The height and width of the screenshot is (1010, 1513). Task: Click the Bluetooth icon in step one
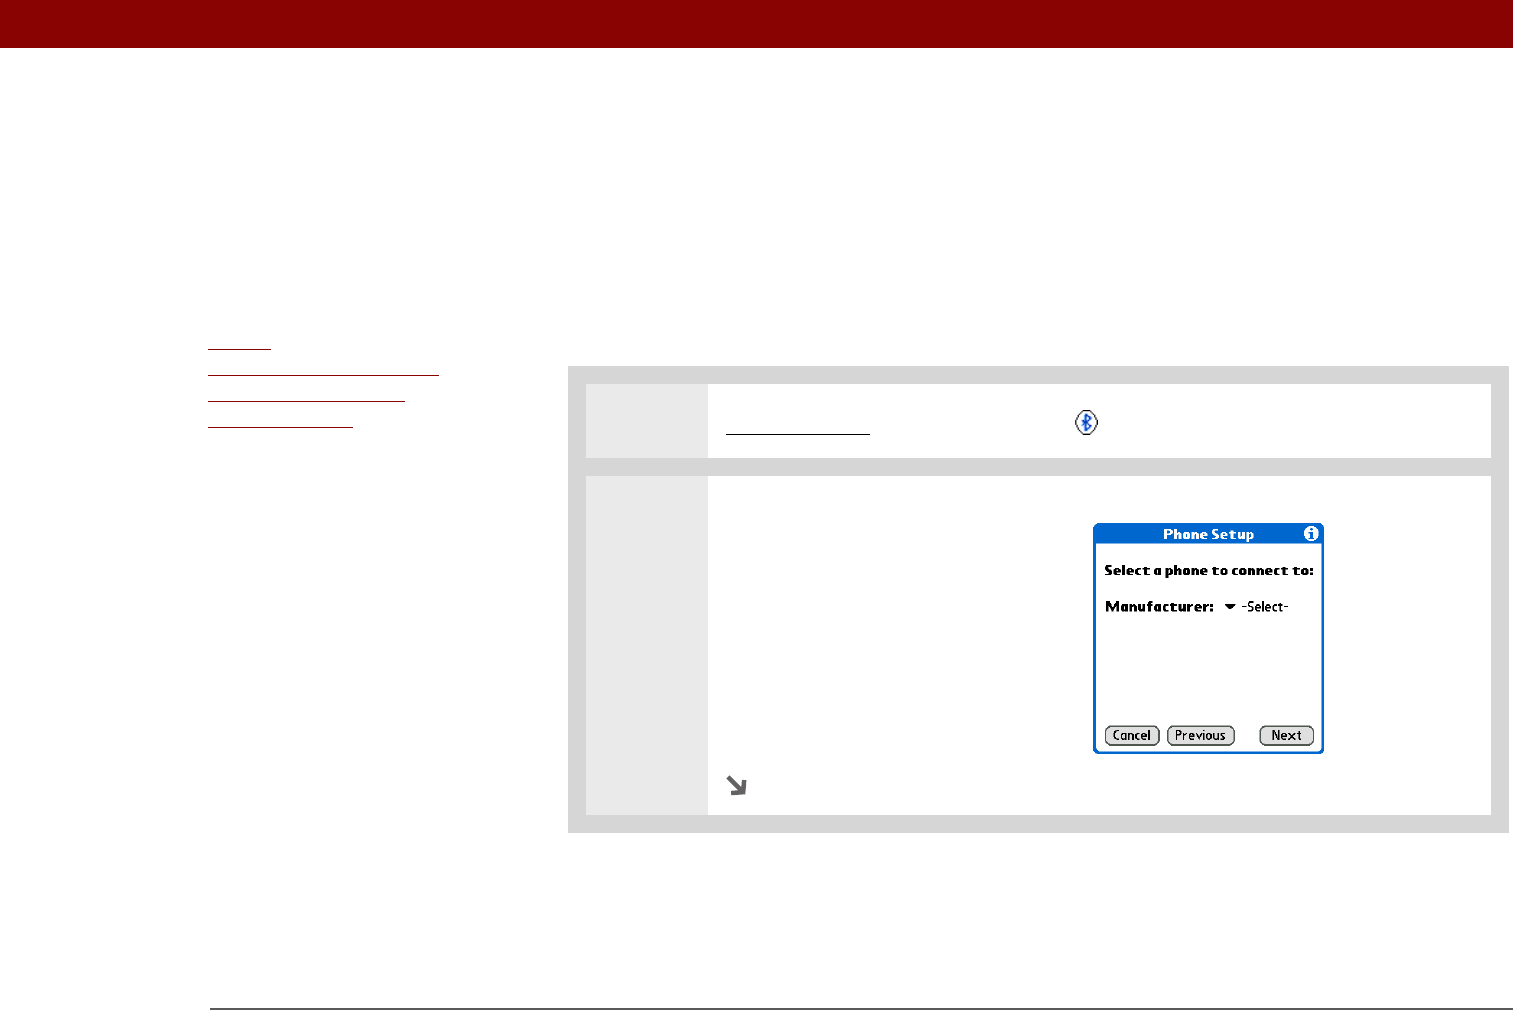click(x=1086, y=423)
